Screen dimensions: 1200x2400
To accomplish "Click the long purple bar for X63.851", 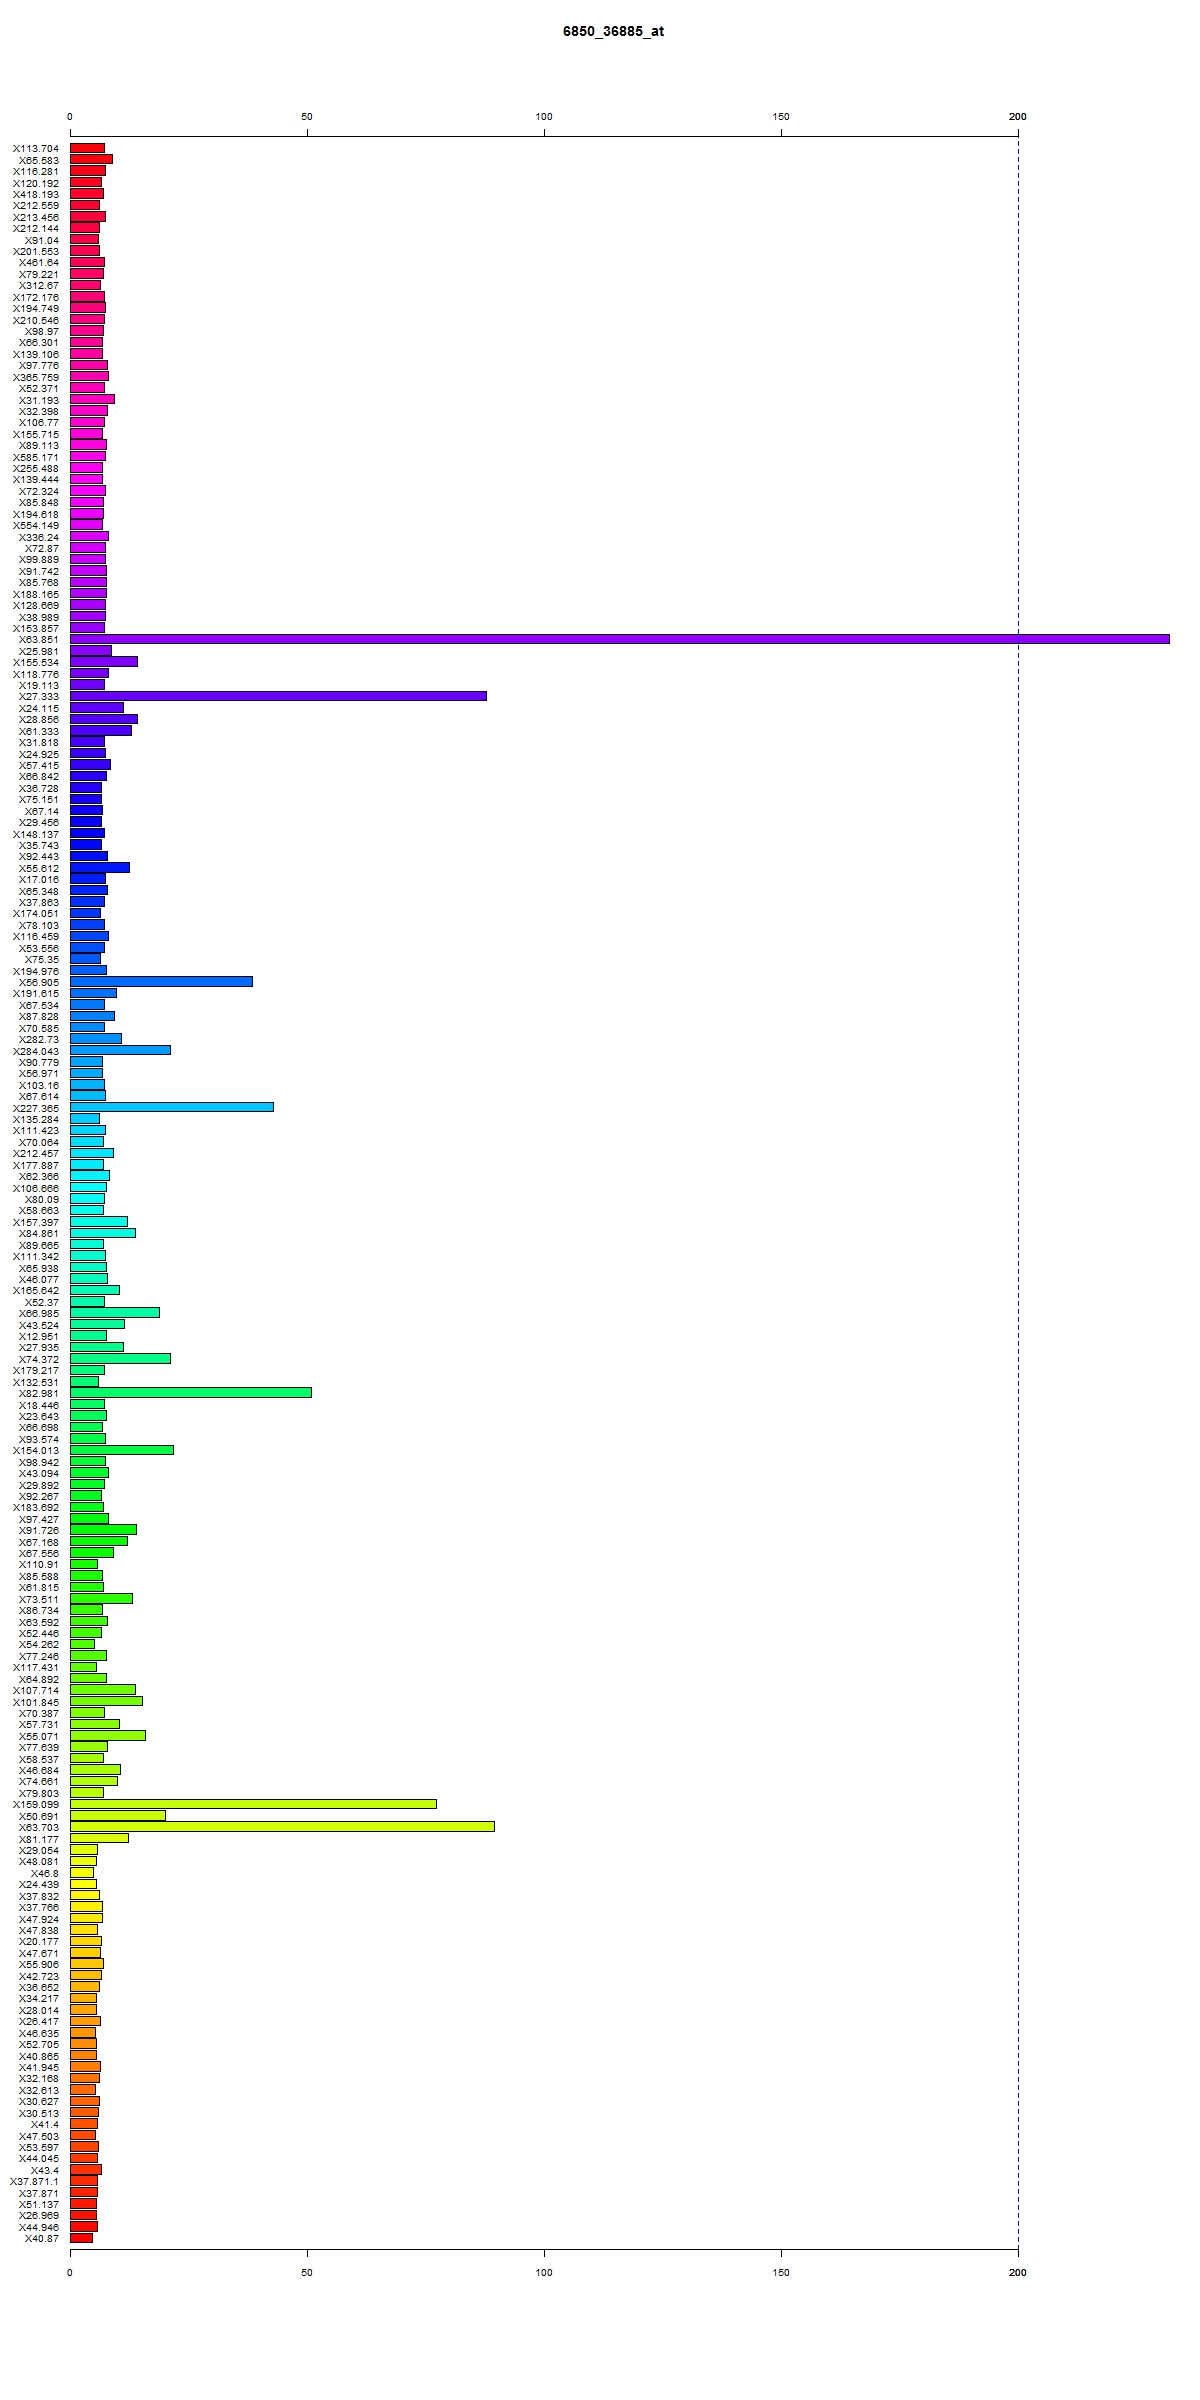I will 620,639.
